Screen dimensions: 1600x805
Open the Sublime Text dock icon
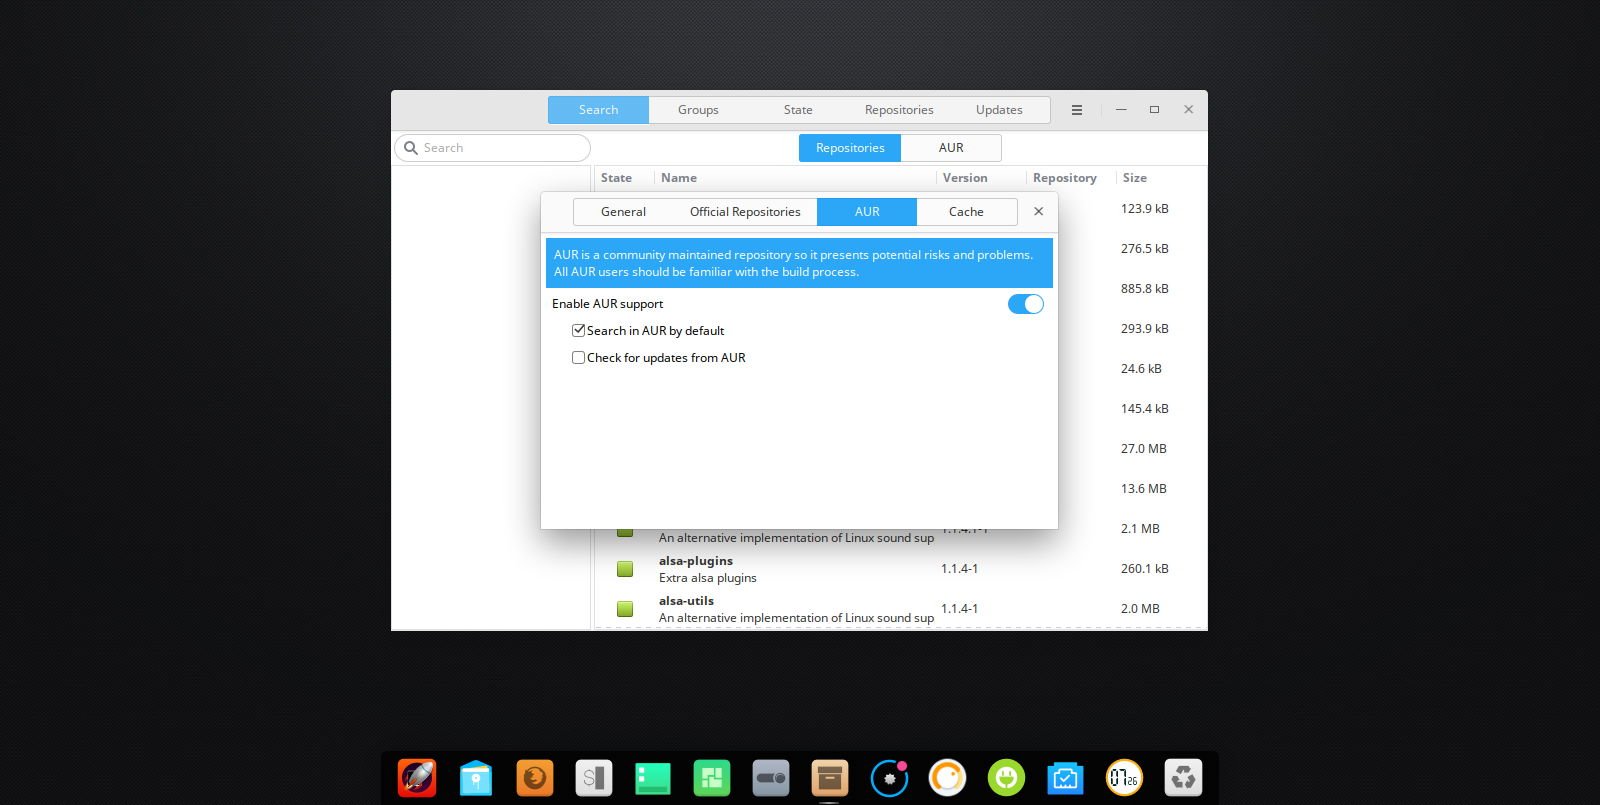(594, 777)
